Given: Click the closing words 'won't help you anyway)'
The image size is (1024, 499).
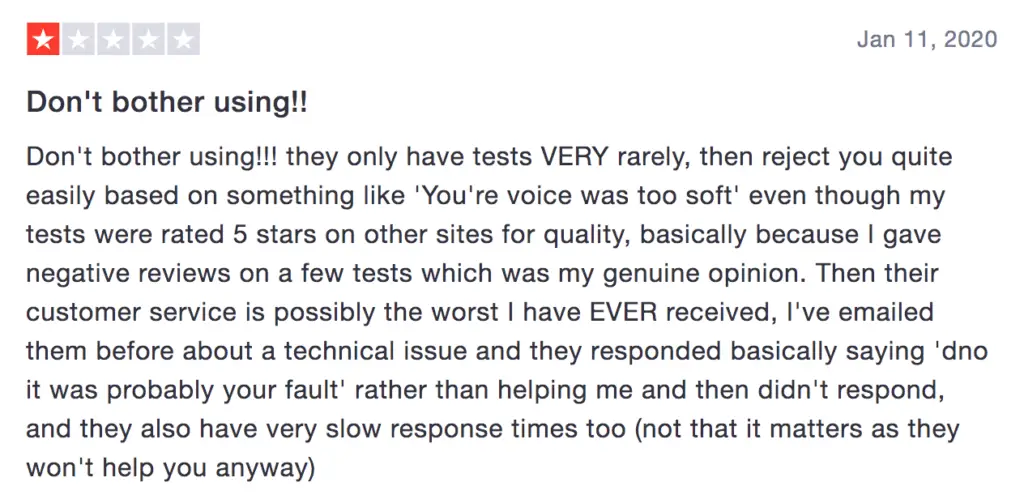Looking at the screenshot, I should tap(171, 470).
